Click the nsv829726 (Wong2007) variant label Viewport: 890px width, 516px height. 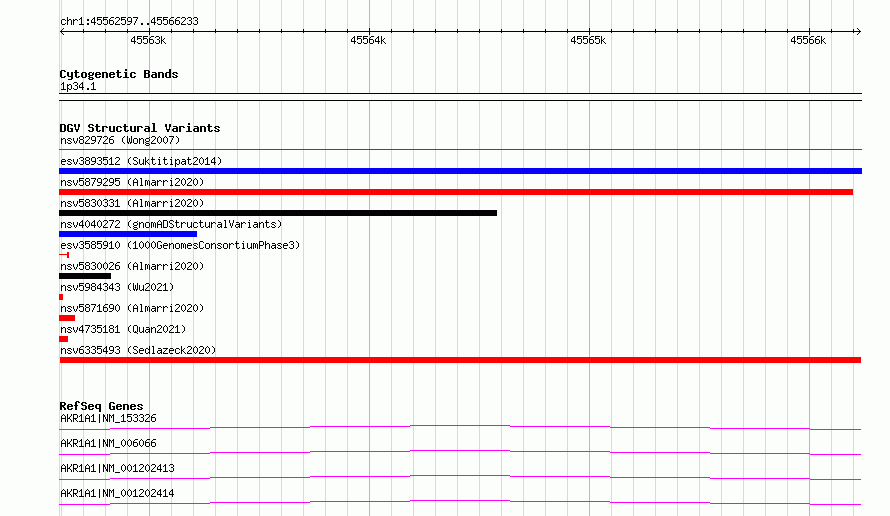[x=120, y=140]
